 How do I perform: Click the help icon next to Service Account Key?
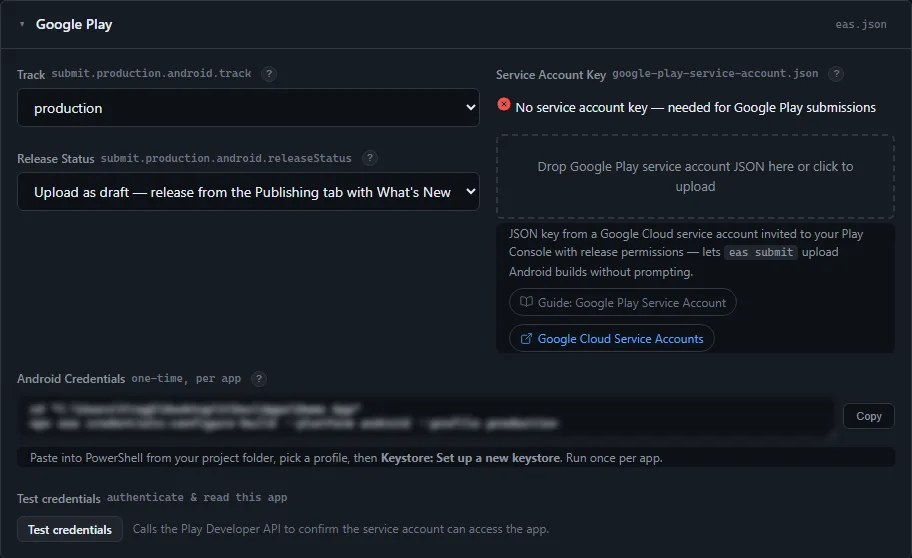coord(836,74)
